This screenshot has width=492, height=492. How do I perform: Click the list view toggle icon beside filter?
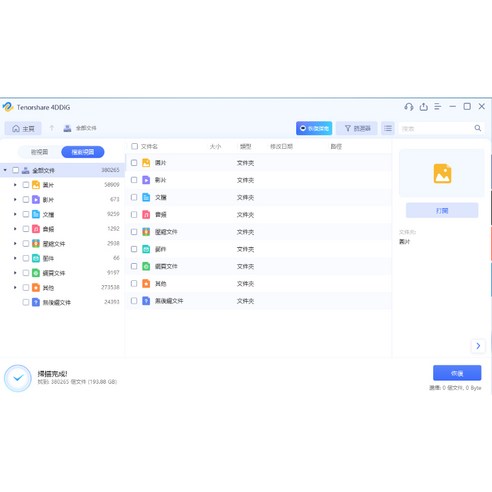click(388, 128)
